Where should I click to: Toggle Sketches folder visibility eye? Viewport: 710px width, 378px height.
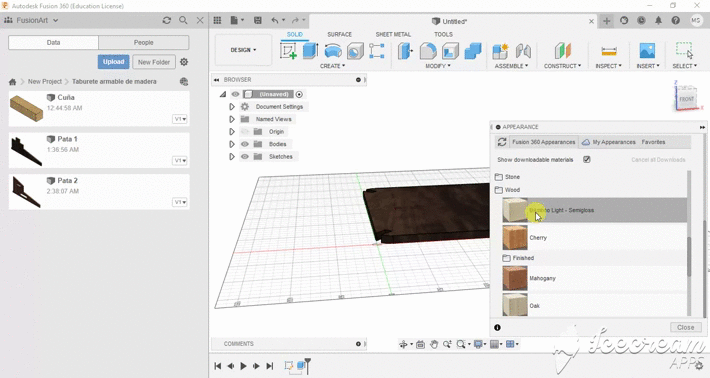pyautogui.click(x=245, y=157)
